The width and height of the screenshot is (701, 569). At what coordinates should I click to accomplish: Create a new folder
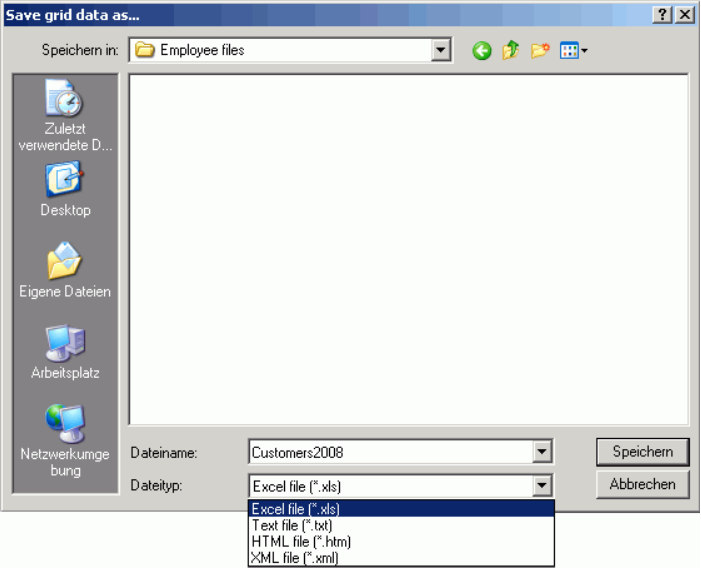point(540,51)
